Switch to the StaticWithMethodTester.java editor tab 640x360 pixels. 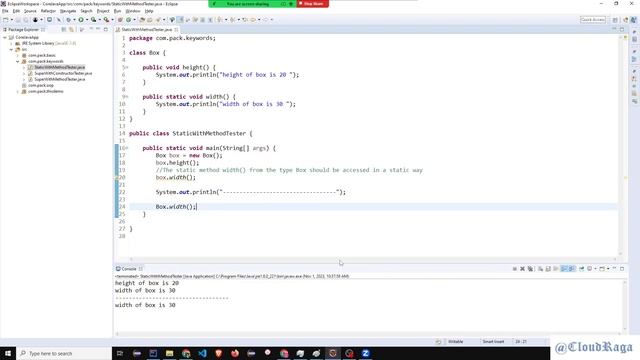[x=147, y=29]
